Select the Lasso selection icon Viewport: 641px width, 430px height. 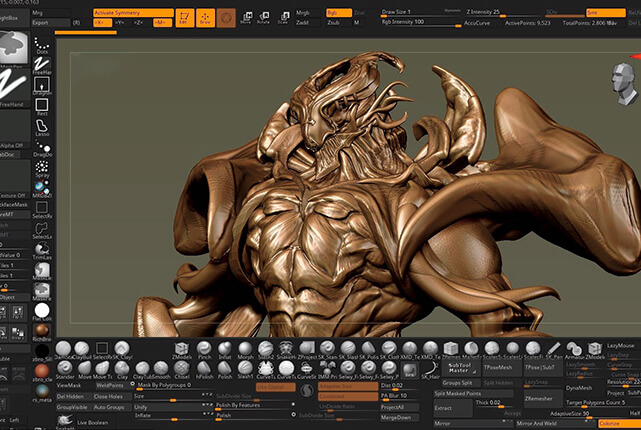pos(42,128)
